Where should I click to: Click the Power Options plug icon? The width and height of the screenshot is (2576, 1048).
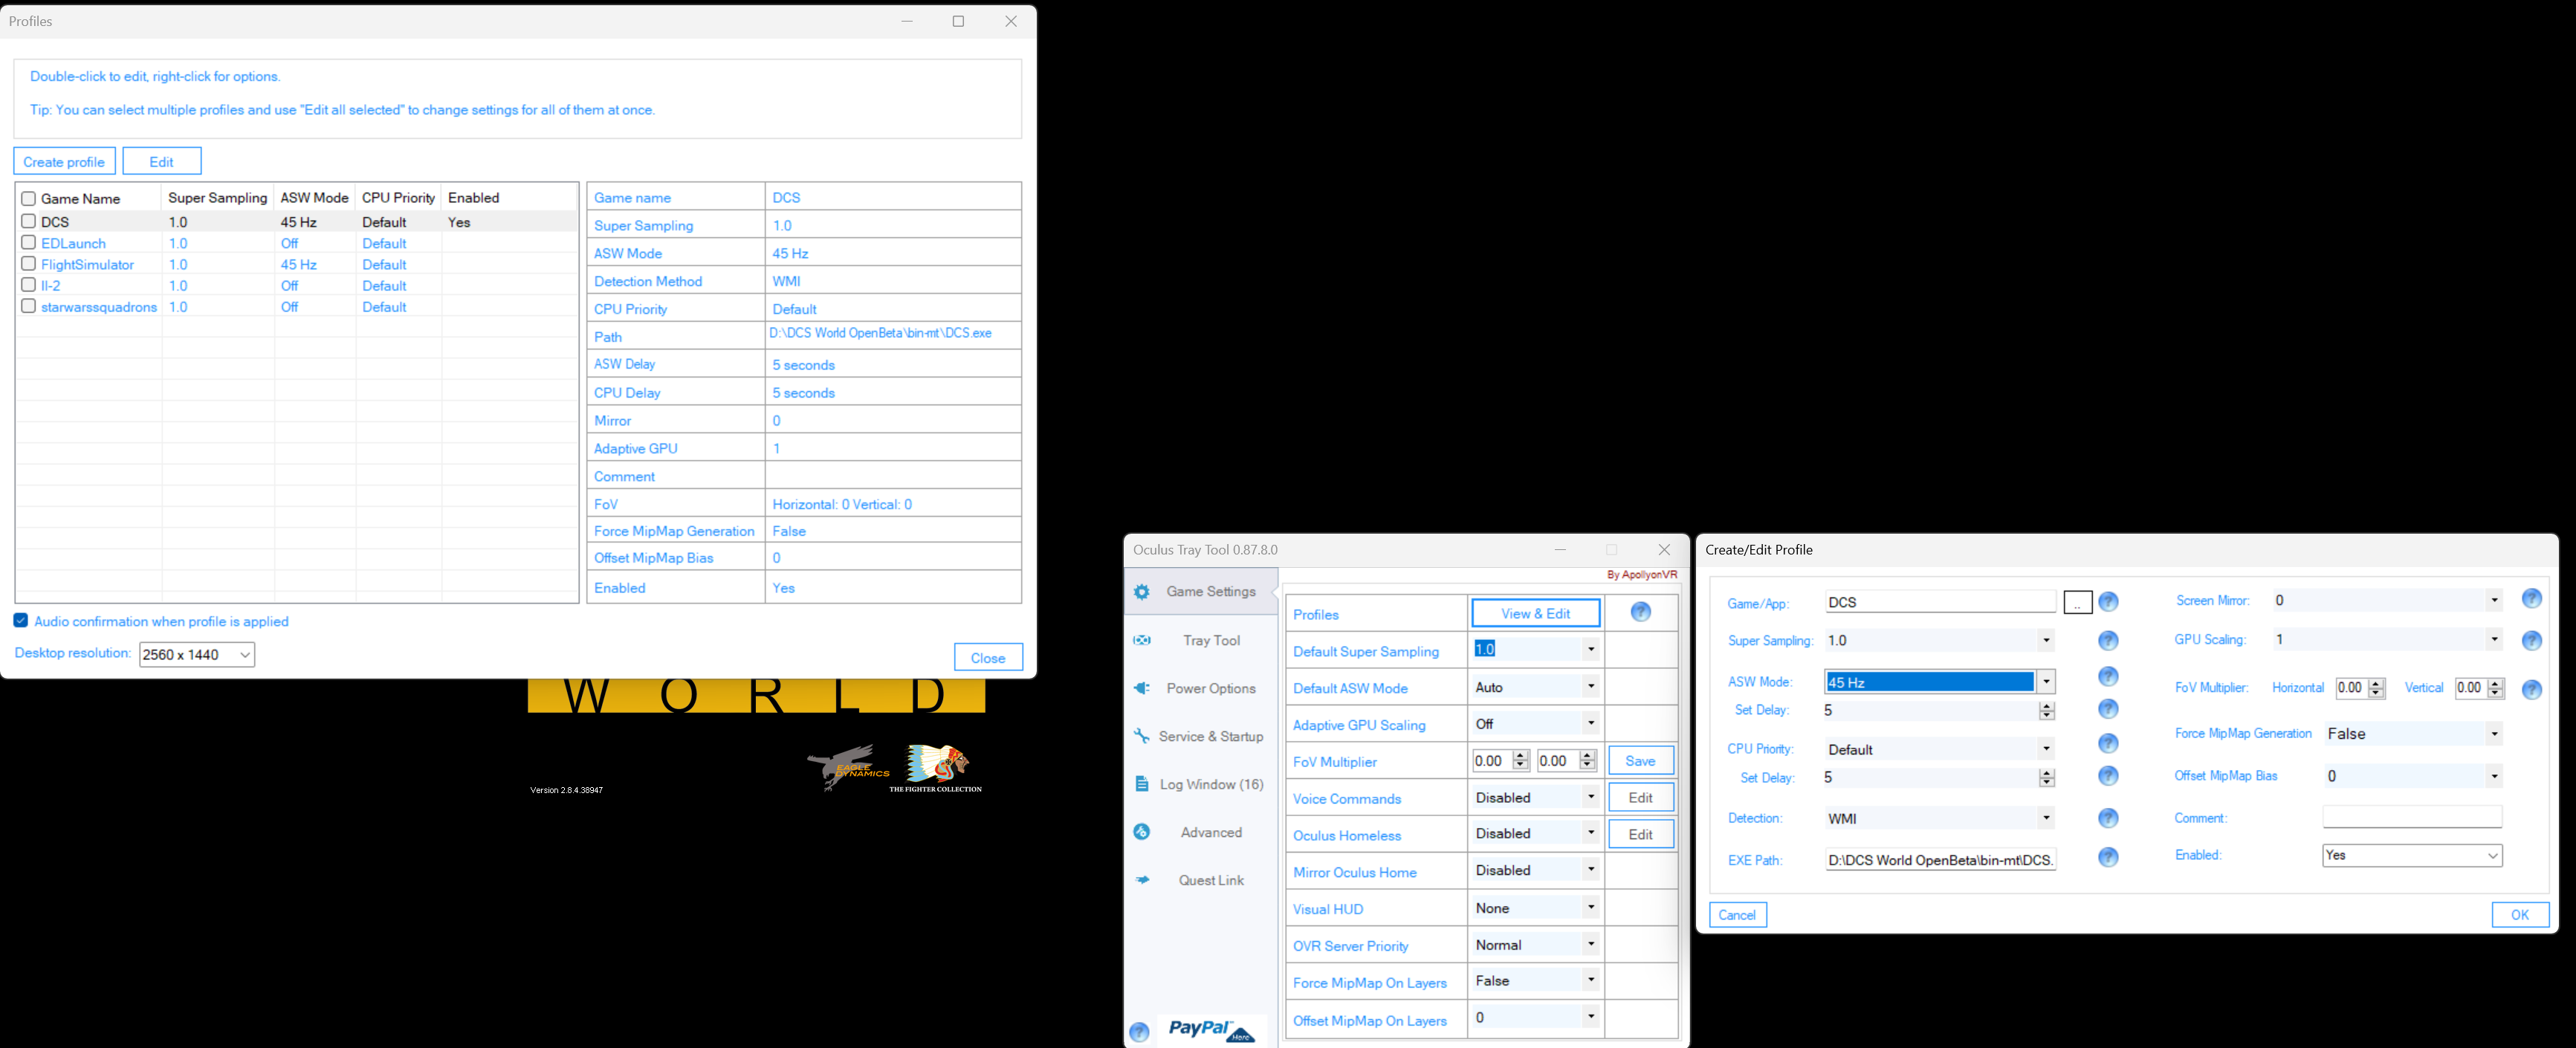coord(1142,688)
